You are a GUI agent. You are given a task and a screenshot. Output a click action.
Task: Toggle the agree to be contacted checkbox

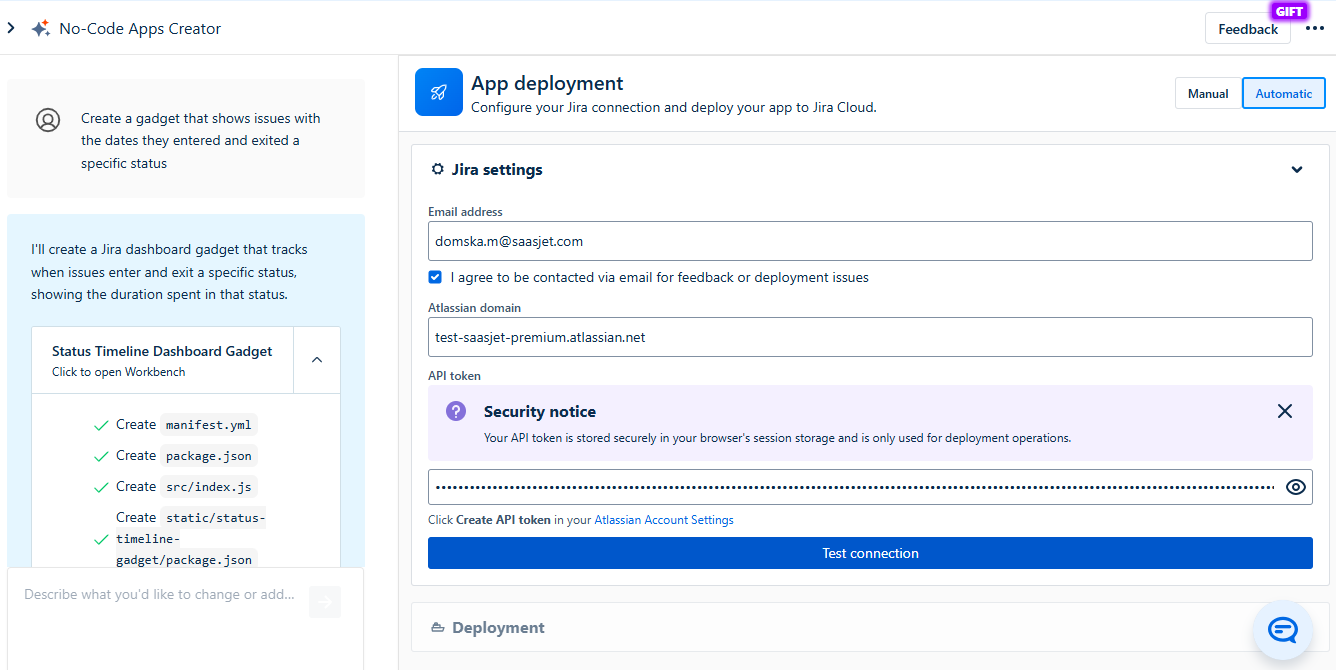[435, 277]
